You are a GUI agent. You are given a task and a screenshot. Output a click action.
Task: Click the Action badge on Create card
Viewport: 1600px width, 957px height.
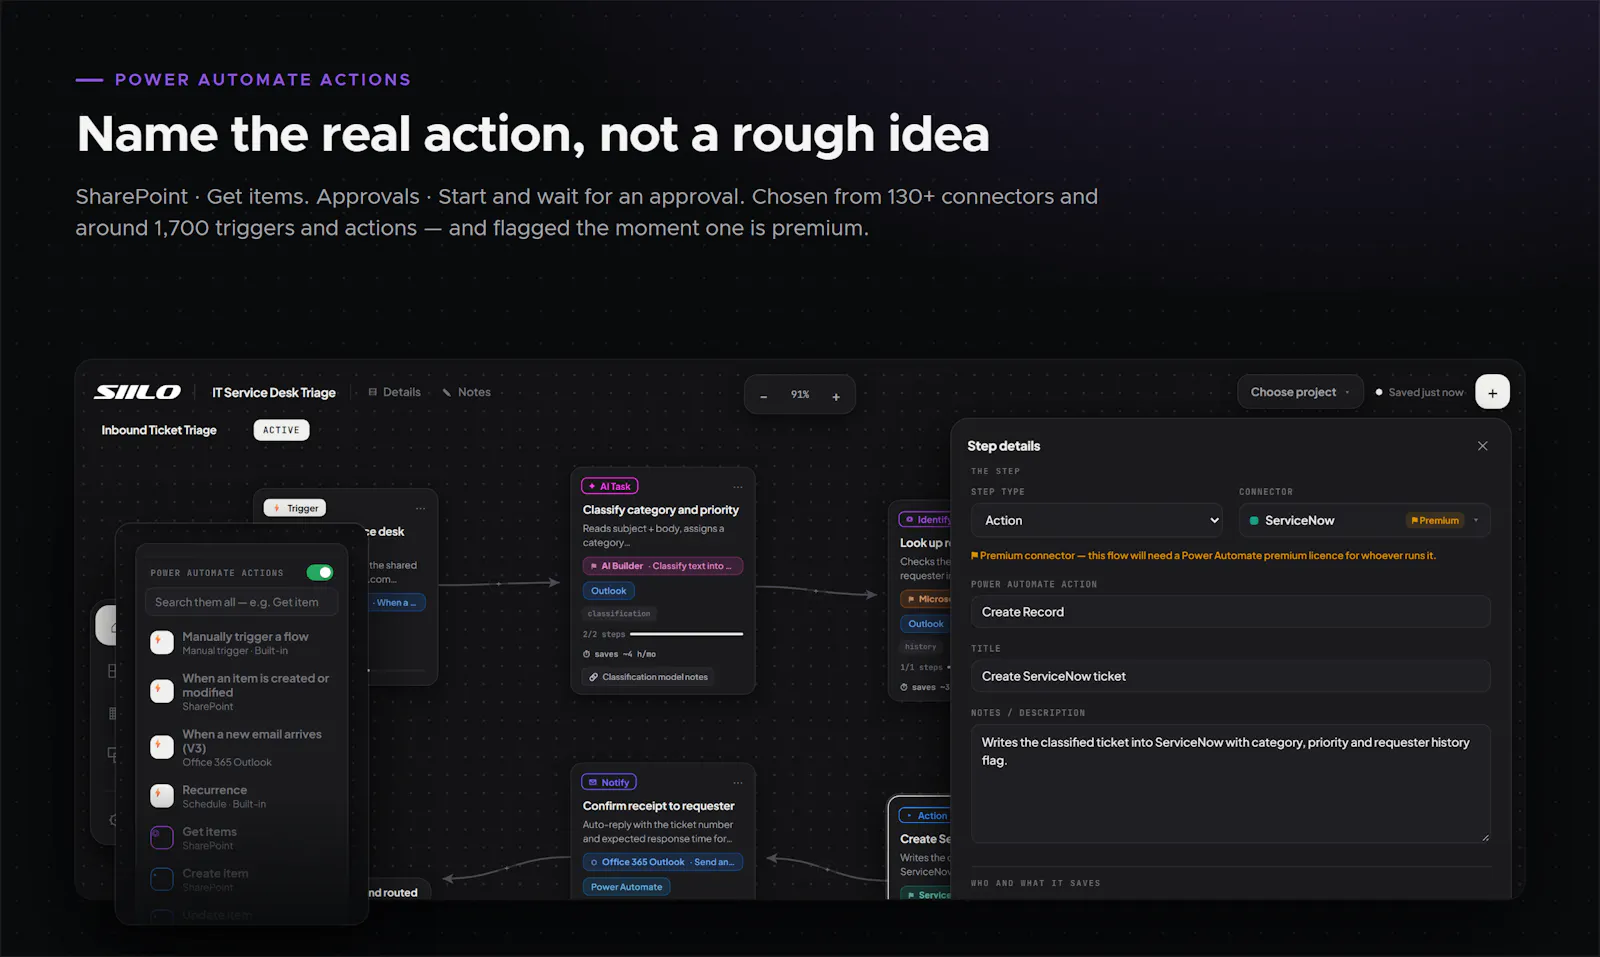tap(925, 815)
